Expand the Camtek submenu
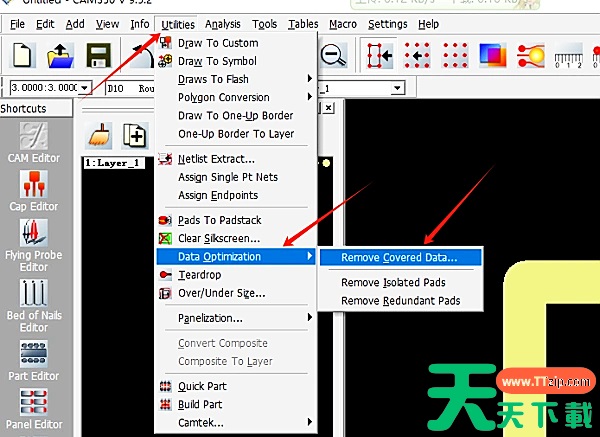This screenshot has height=437, width=600. pyautogui.click(x=236, y=423)
